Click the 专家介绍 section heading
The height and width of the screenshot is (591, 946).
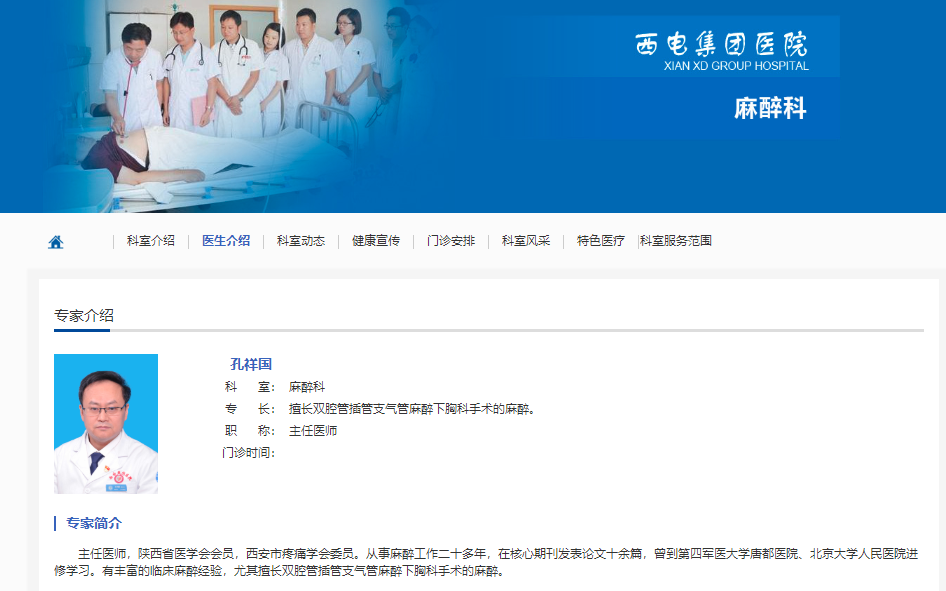coord(84,315)
